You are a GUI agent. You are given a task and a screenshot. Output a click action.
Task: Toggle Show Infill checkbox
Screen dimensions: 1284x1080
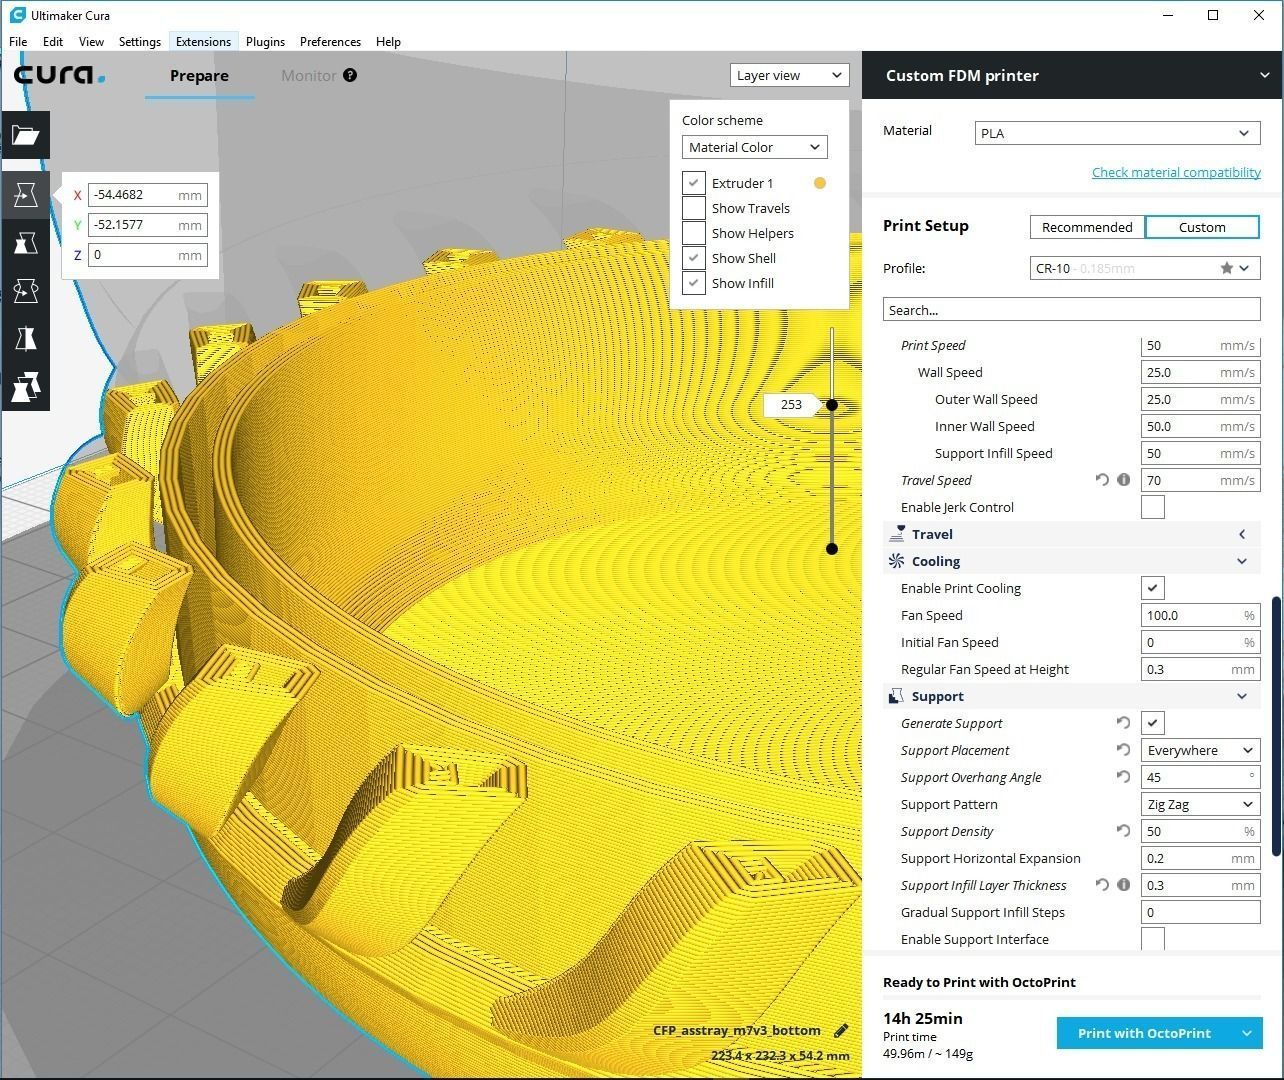(694, 283)
